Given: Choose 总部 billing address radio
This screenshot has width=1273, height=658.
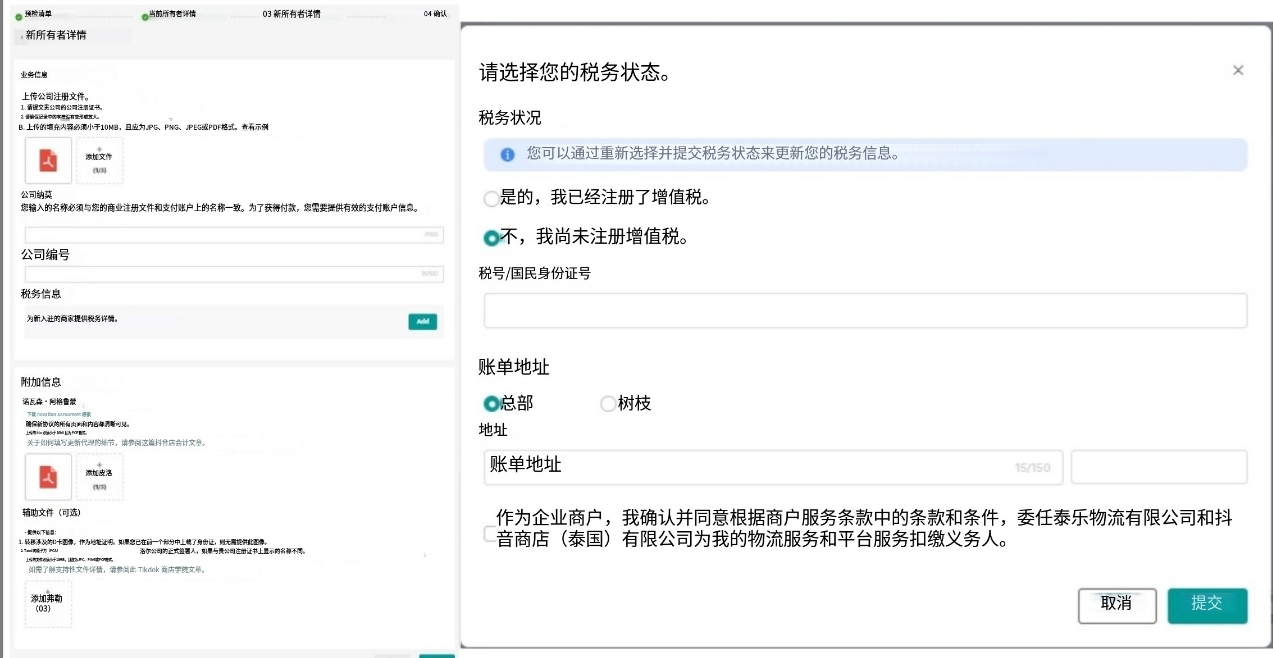Looking at the screenshot, I should click(x=491, y=404).
